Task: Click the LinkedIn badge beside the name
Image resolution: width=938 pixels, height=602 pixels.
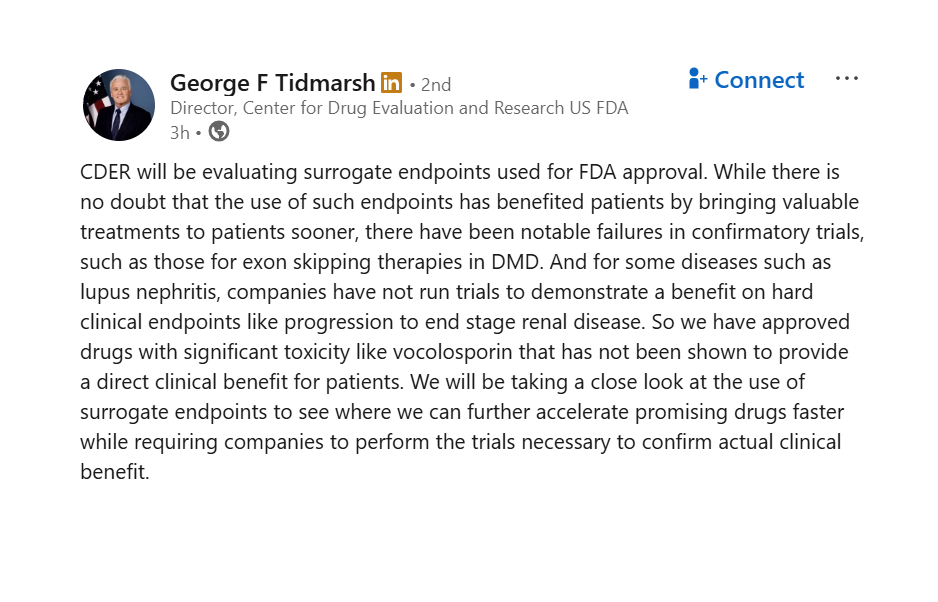Action: pos(391,83)
